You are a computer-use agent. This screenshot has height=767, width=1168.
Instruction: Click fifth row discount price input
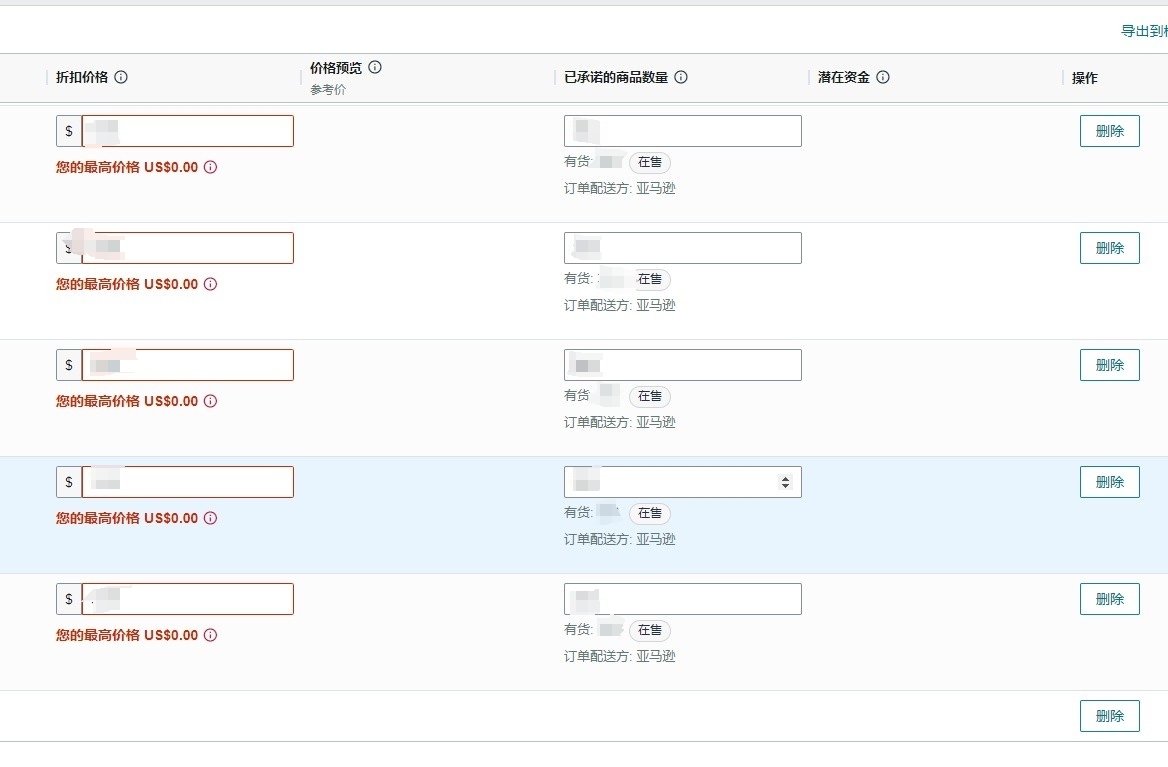[187, 599]
